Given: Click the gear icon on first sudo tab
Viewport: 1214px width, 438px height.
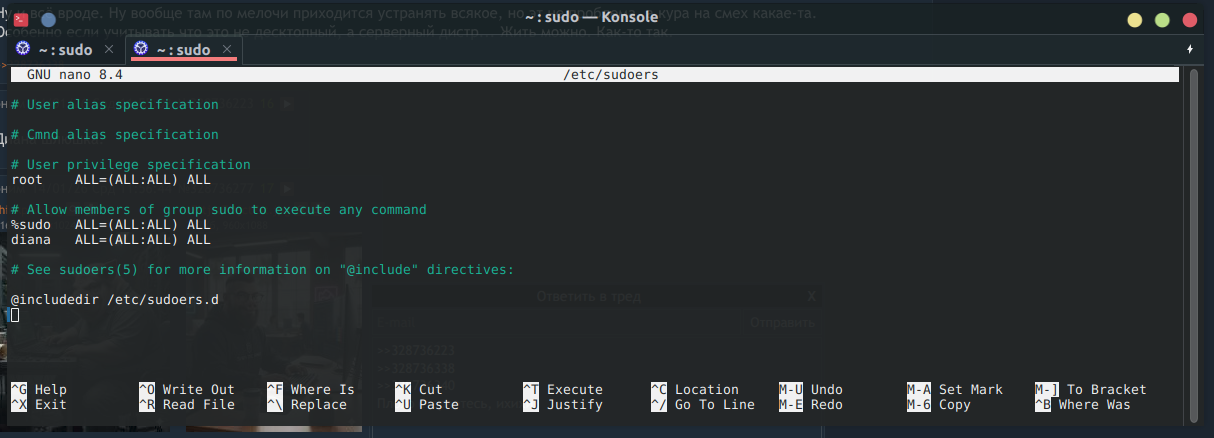Looking at the screenshot, I should (22, 49).
